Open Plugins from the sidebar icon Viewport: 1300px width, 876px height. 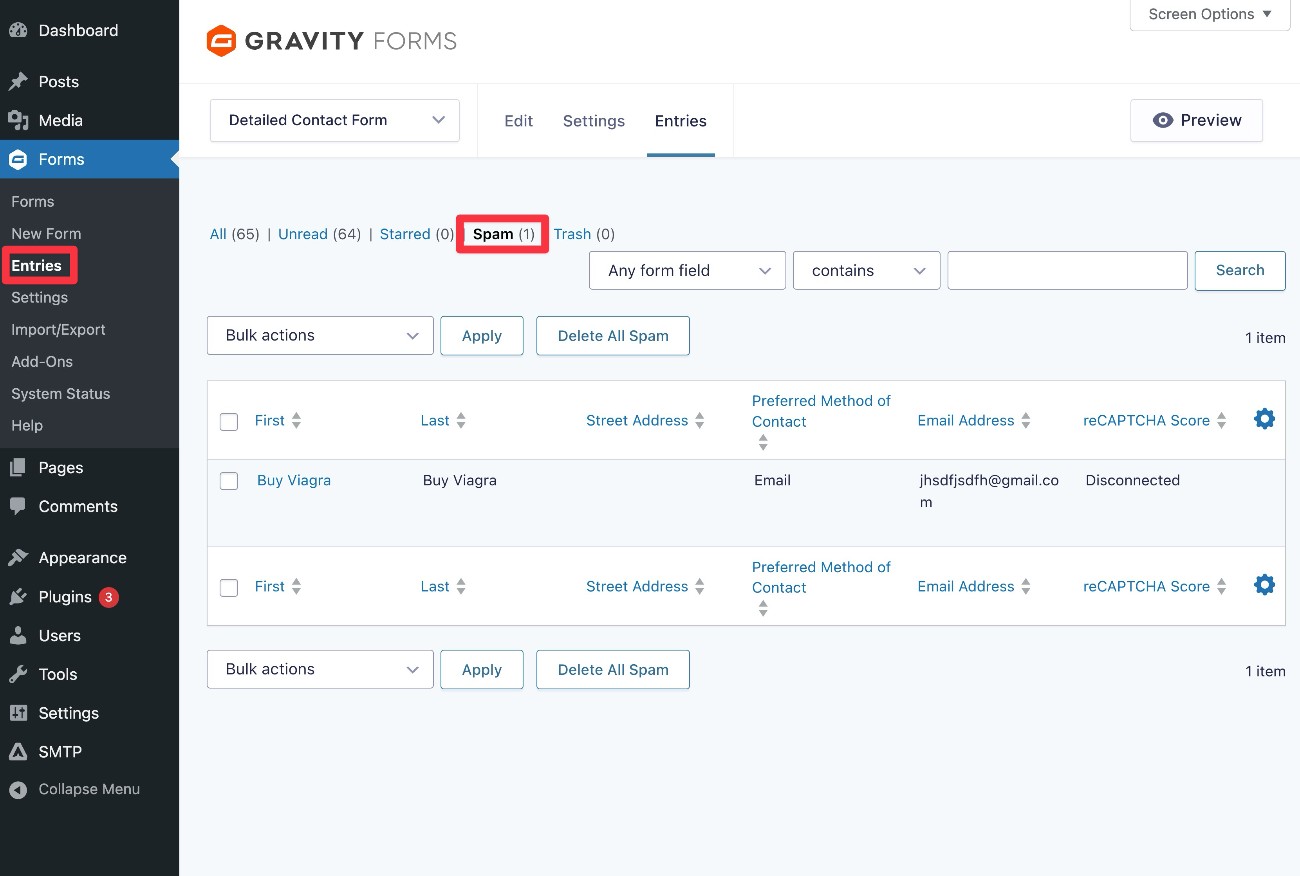[x=18, y=597]
